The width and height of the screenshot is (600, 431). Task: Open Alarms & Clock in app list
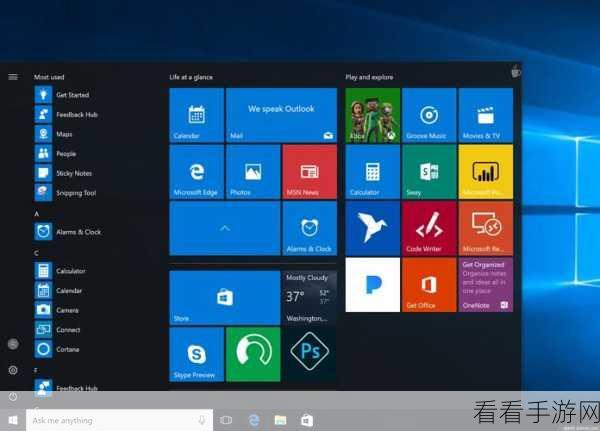point(68,232)
